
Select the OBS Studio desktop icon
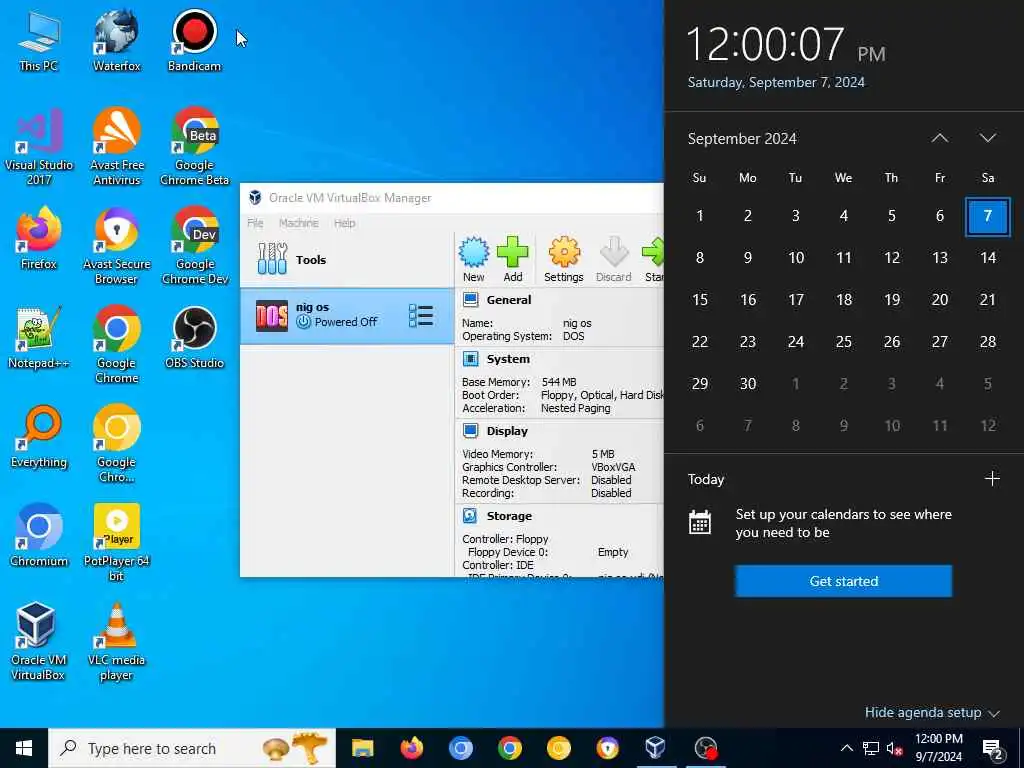[x=194, y=338]
